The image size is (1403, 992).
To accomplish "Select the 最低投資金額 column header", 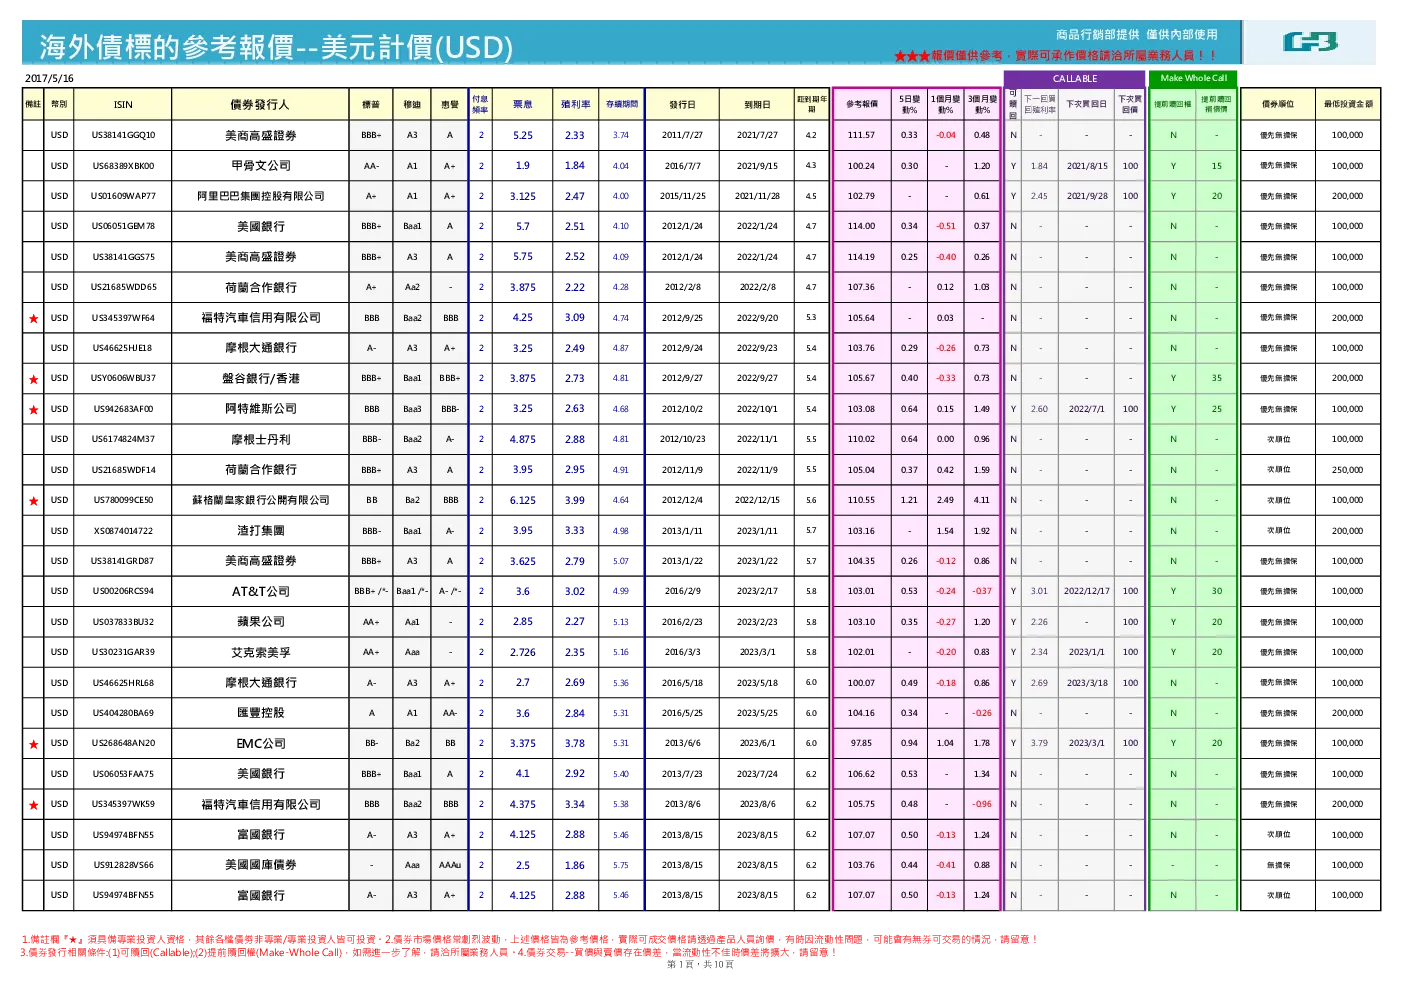I will point(1348,104).
